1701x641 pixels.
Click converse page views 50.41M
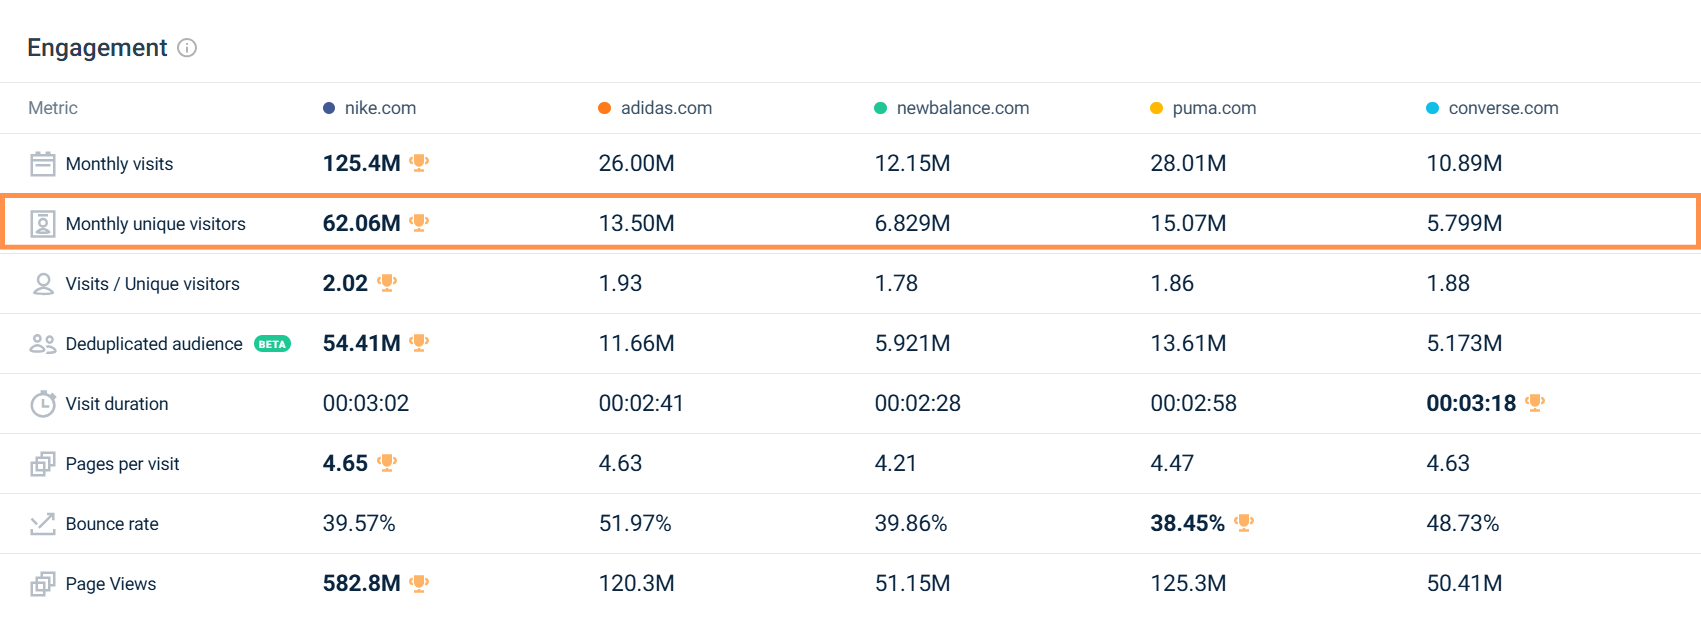coord(1464,583)
